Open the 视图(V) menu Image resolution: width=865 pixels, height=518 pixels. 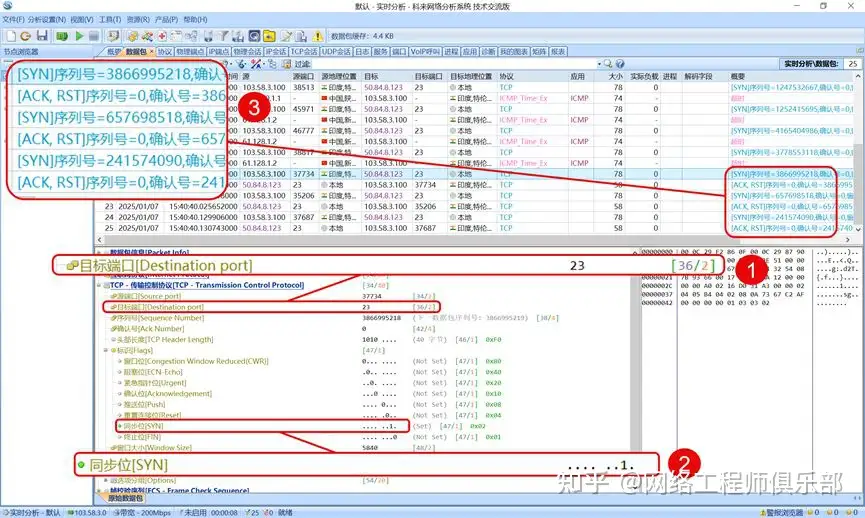tap(83, 19)
